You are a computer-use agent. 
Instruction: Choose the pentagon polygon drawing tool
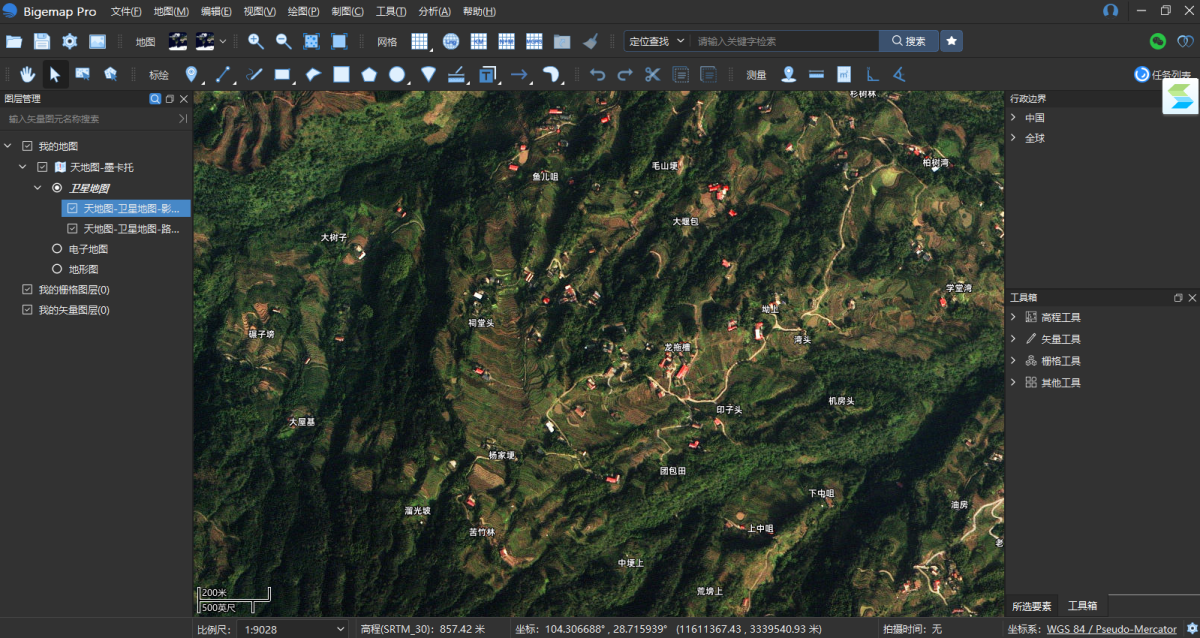pyautogui.click(x=369, y=74)
